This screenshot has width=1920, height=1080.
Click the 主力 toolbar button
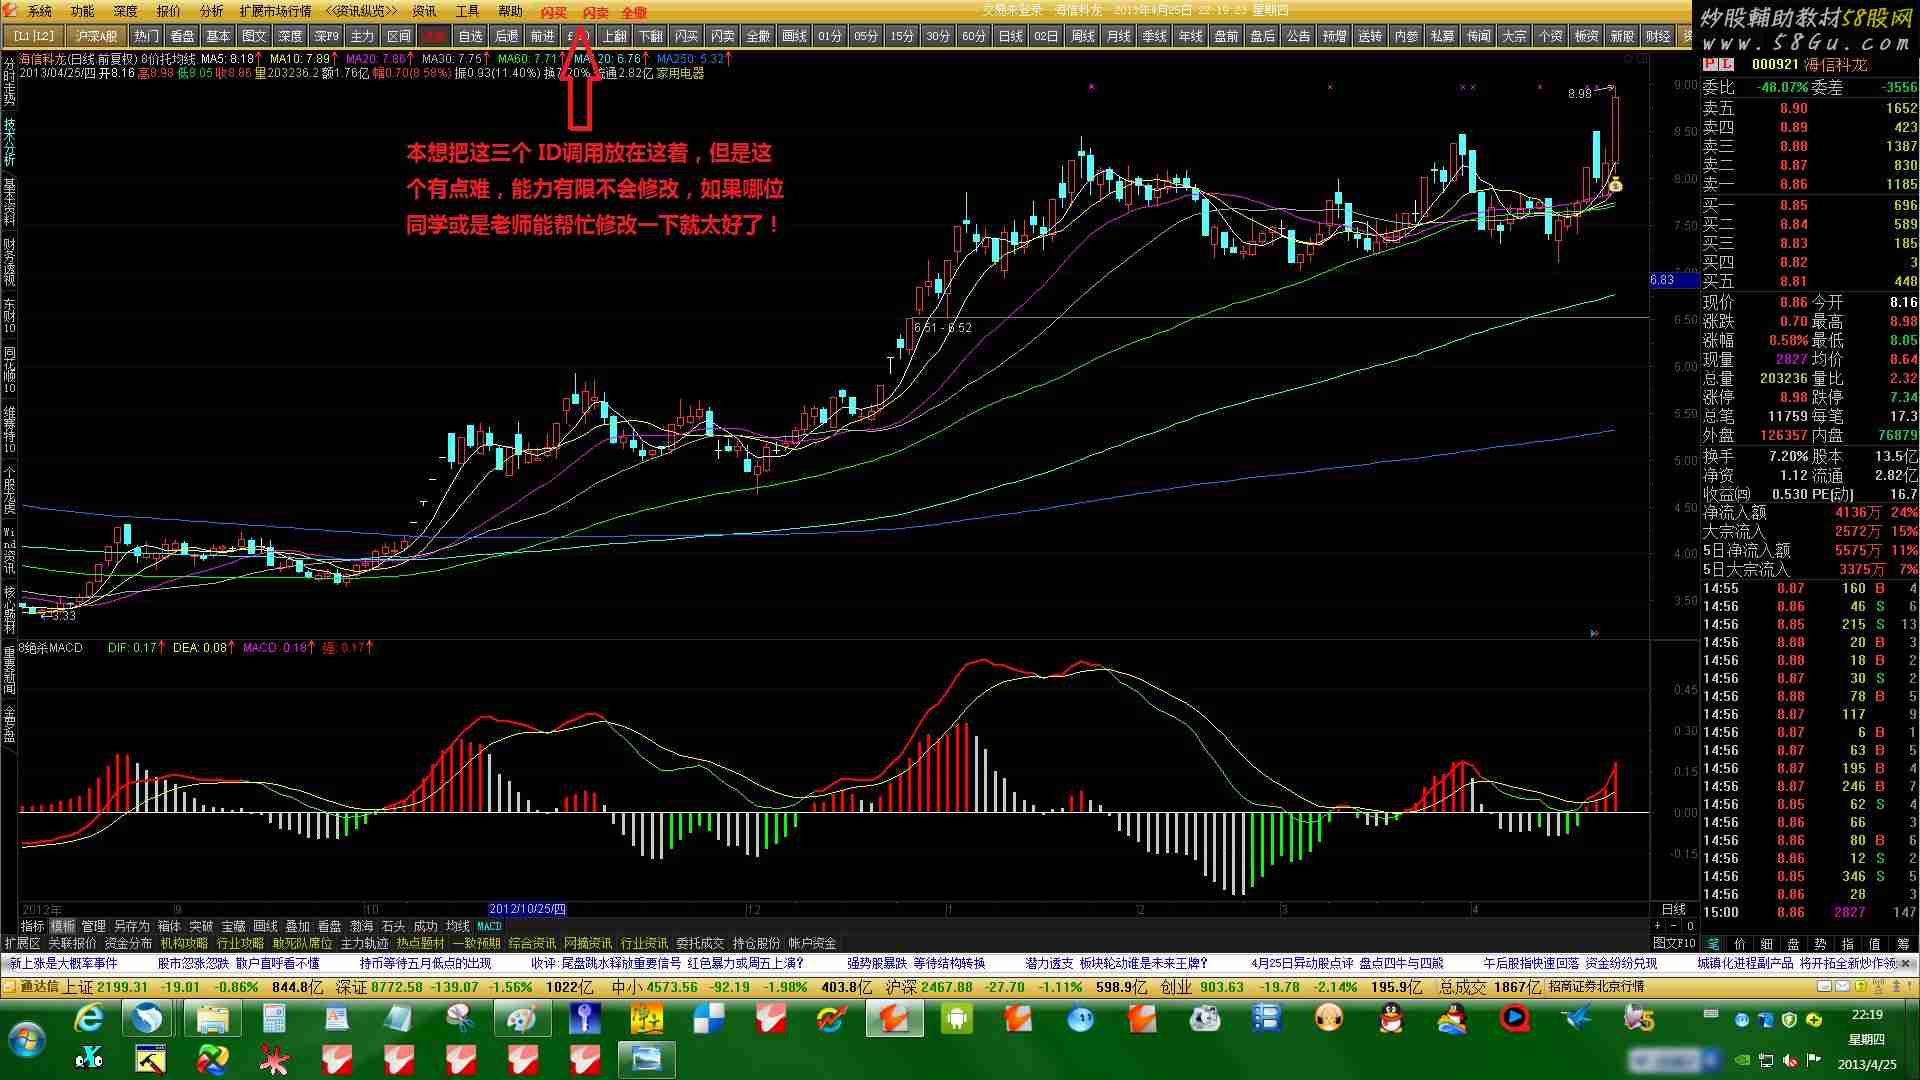(362, 36)
